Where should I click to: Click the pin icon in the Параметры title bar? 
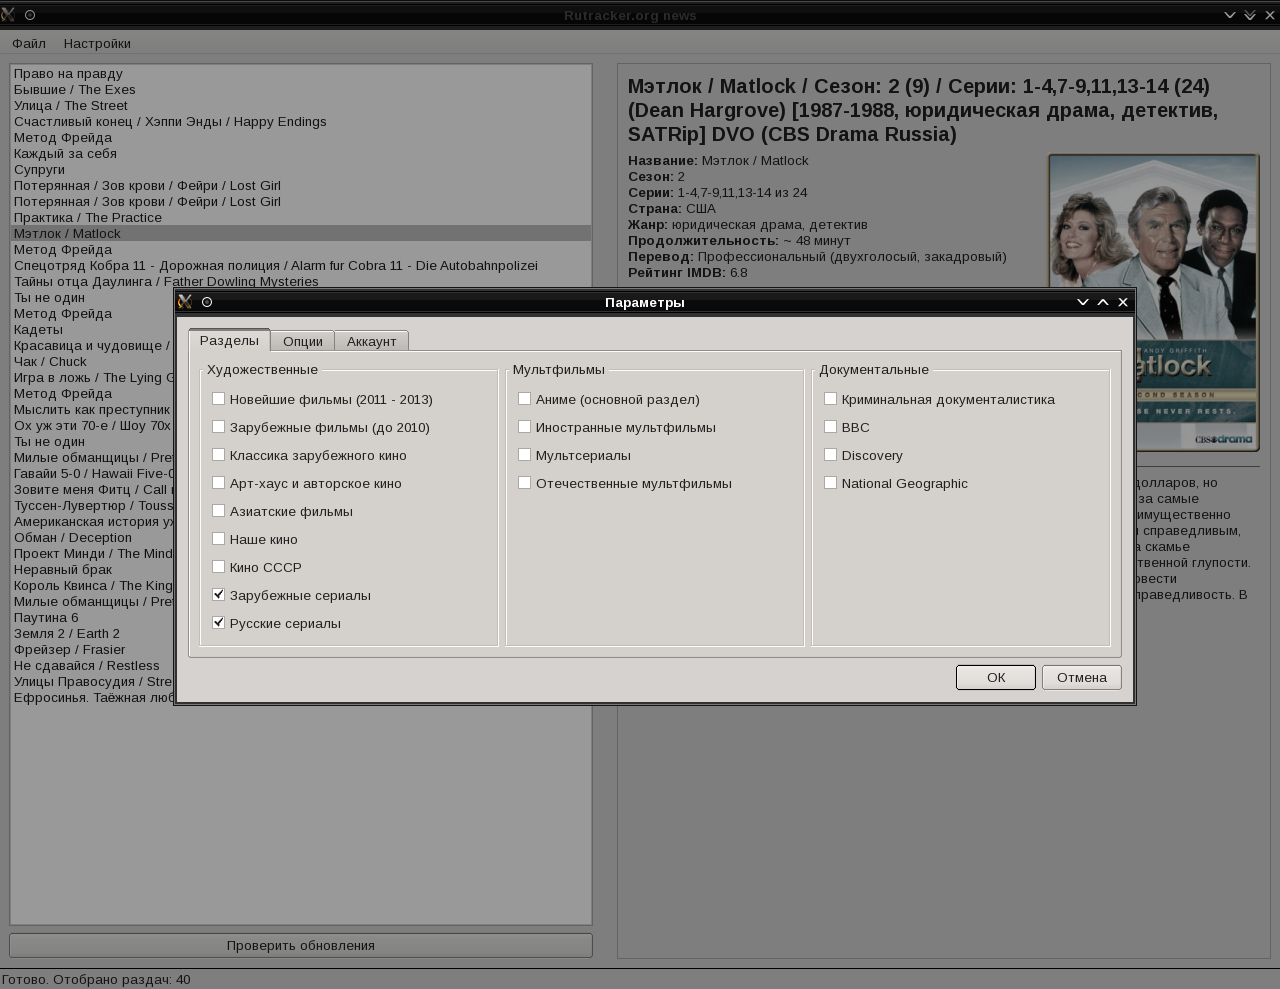pos(207,302)
